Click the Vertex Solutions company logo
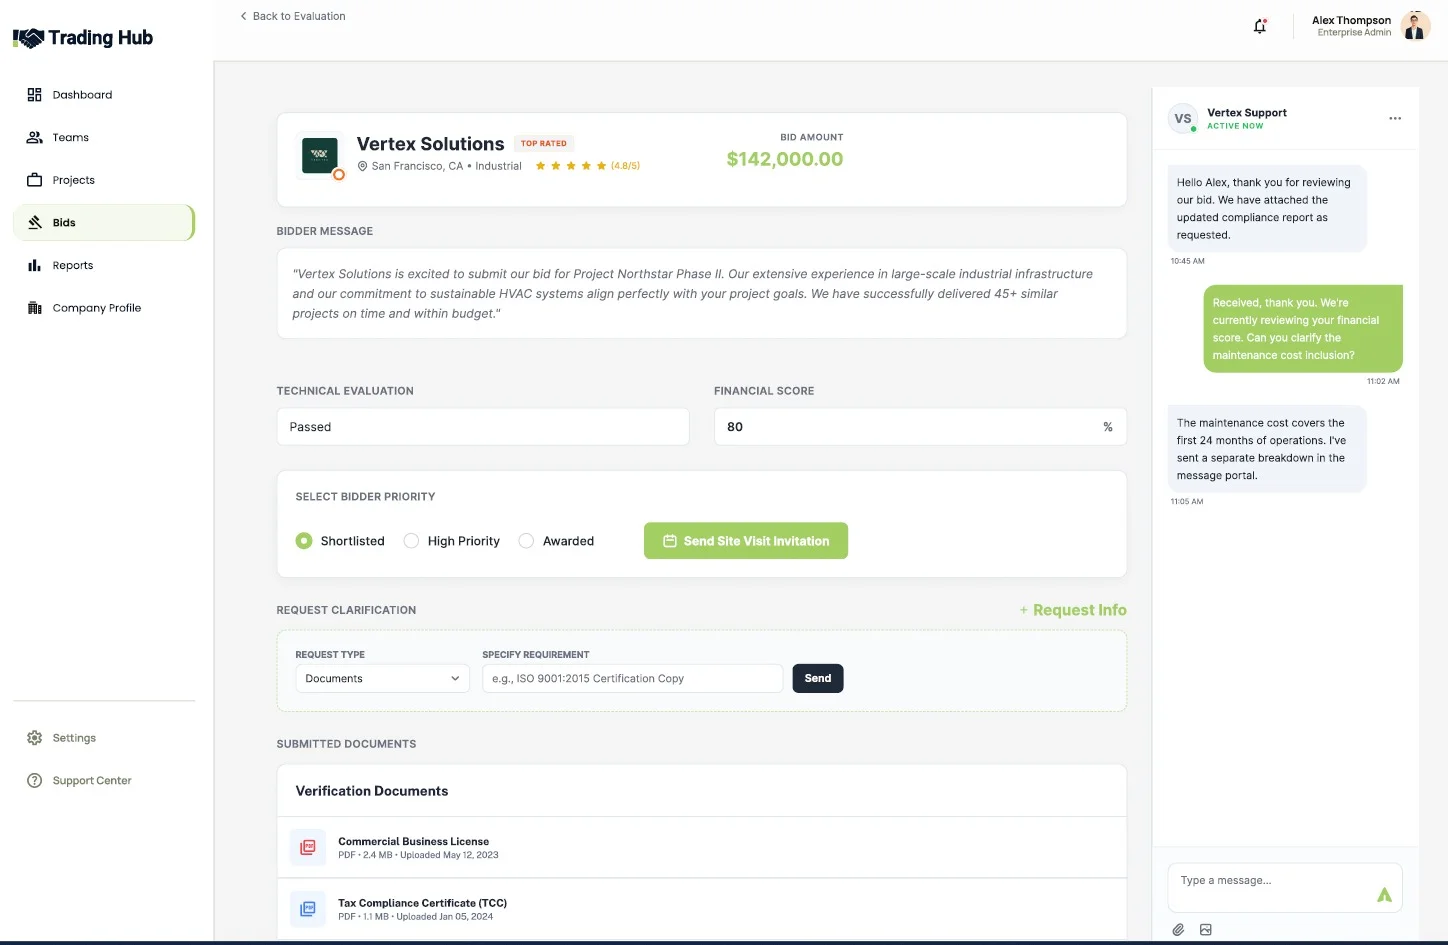Screen dimensions: 1448x945 (x=320, y=155)
